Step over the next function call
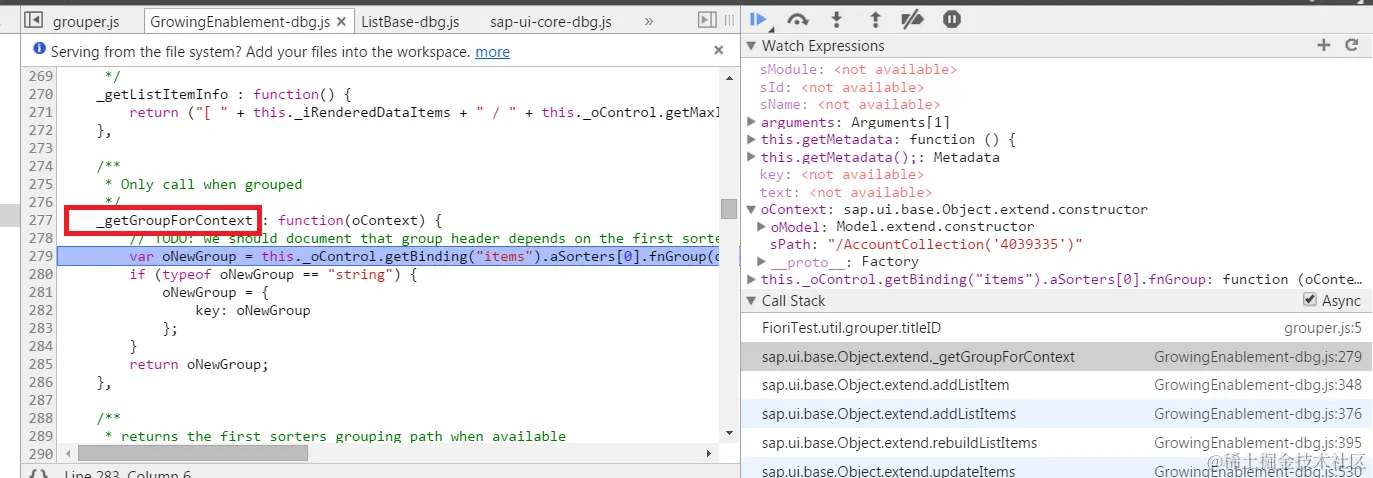Screen dimensions: 1373x478 click(798, 18)
